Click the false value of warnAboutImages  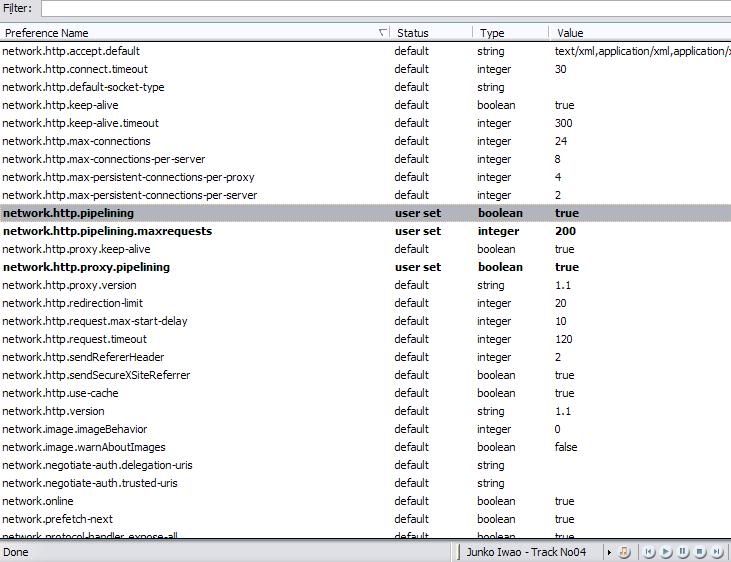(566, 447)
